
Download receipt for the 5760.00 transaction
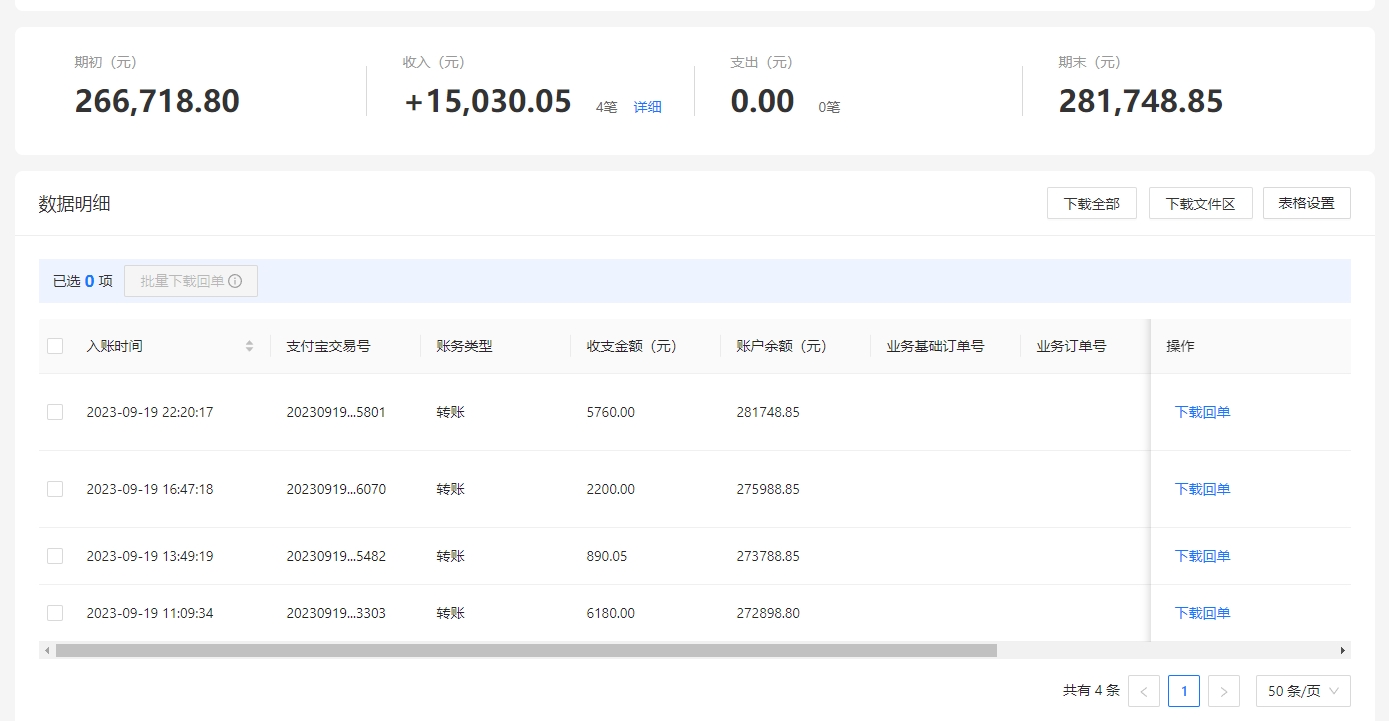point(1202,412)
